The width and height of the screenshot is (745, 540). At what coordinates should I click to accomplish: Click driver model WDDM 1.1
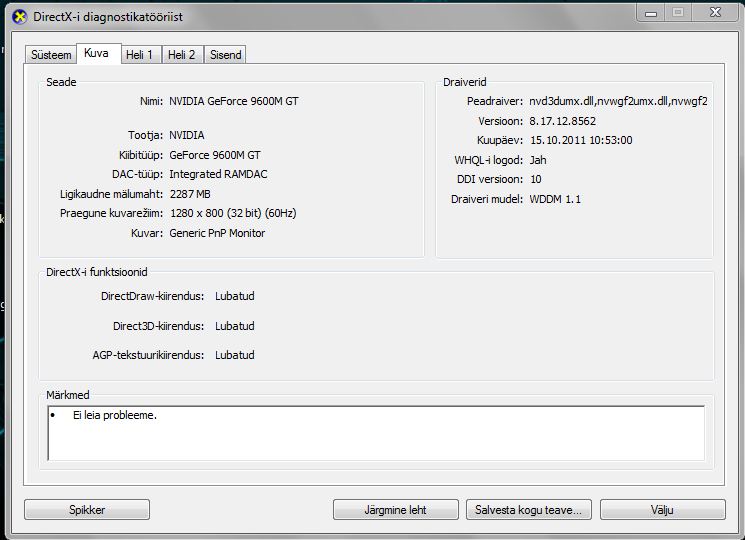click(555, 199)
